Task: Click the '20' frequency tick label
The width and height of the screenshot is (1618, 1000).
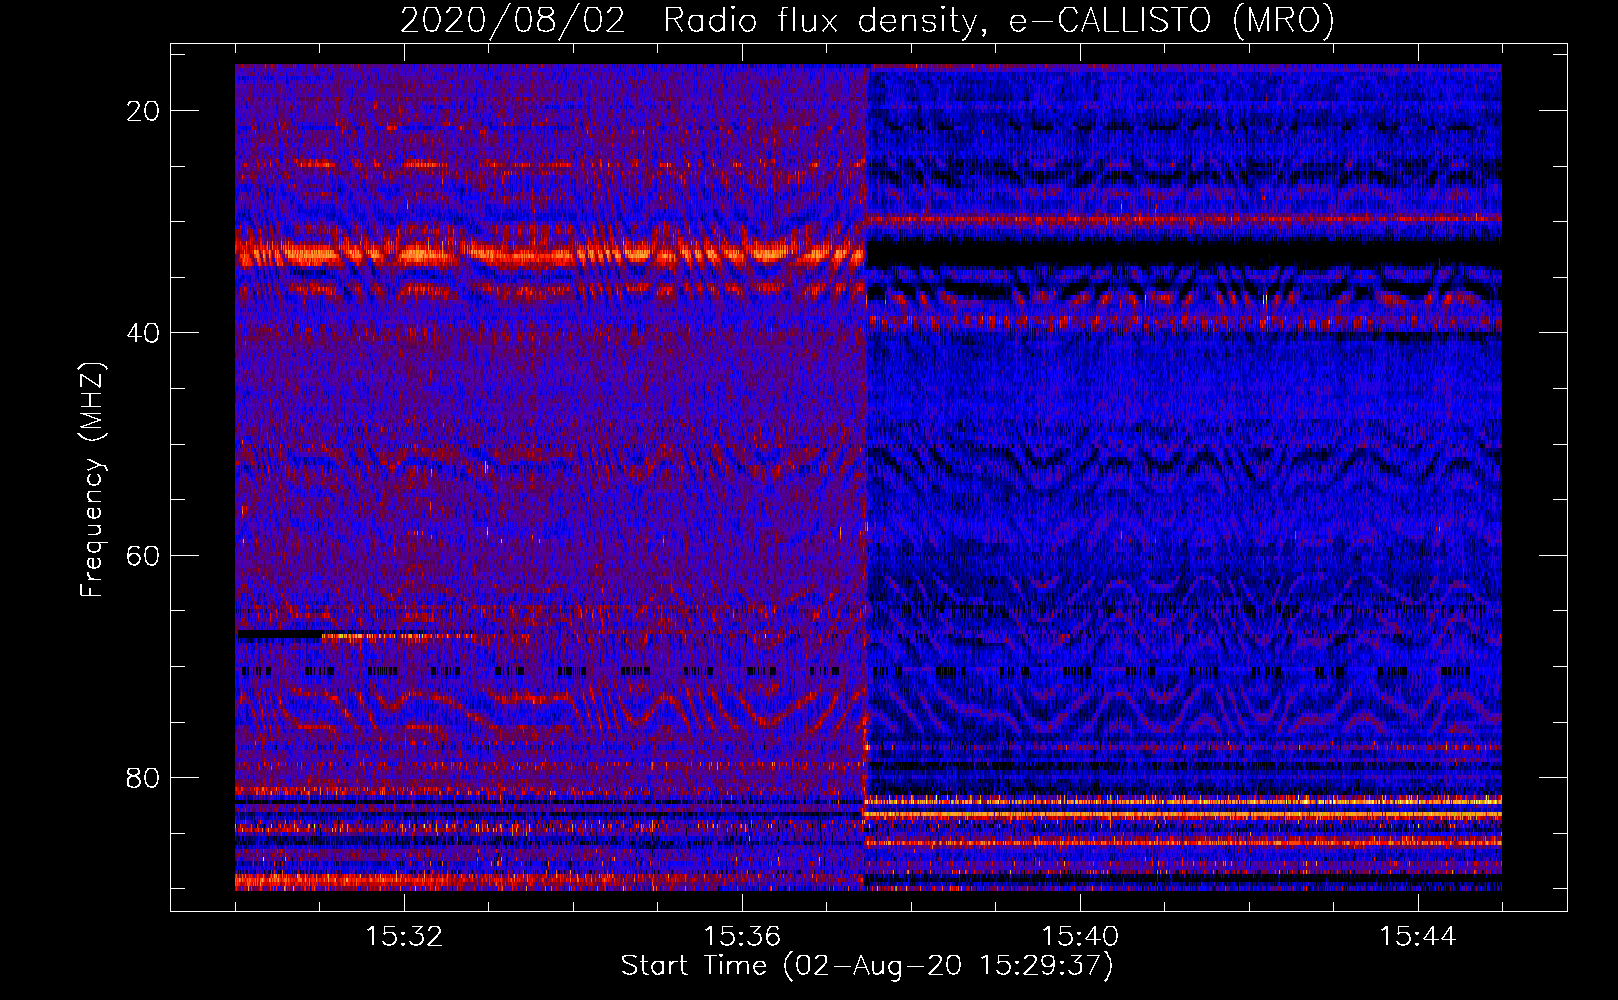Action: (x=143, y=111)
